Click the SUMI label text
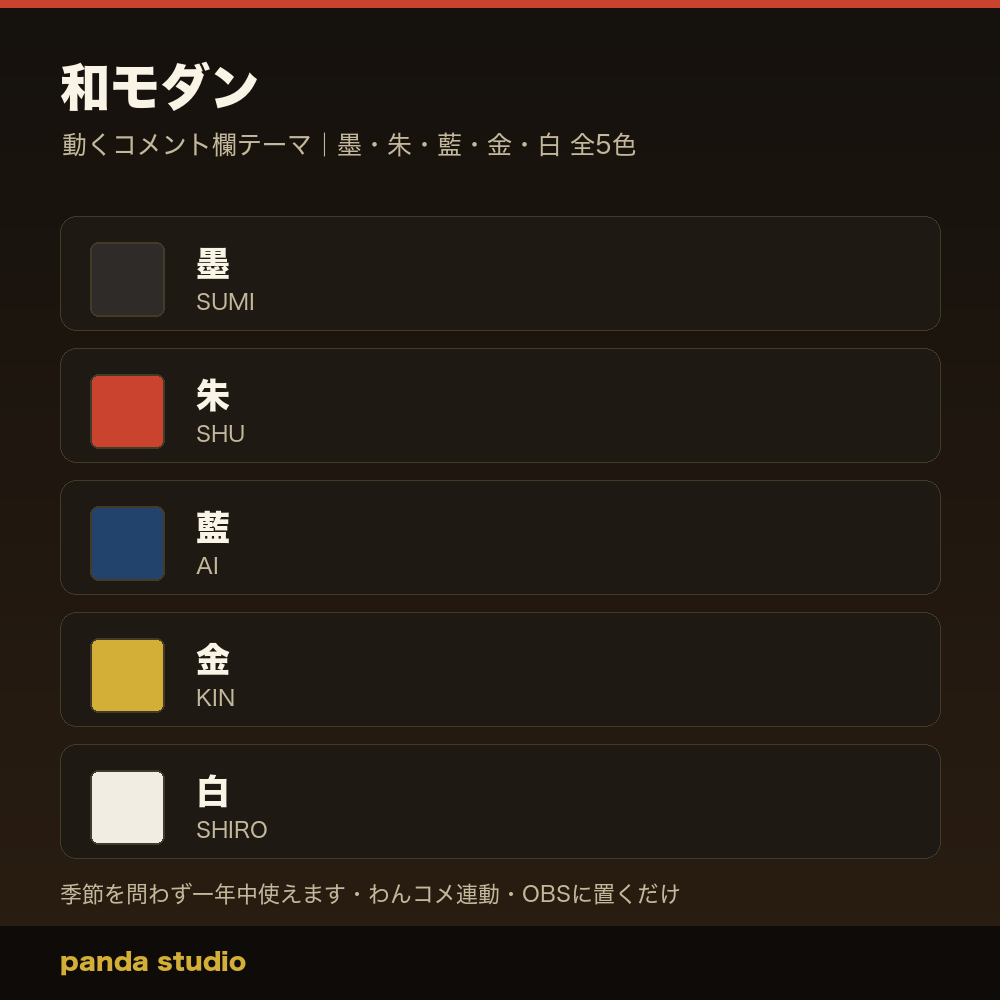This screenshot has height=1000, width=1000. coord(226,302)
